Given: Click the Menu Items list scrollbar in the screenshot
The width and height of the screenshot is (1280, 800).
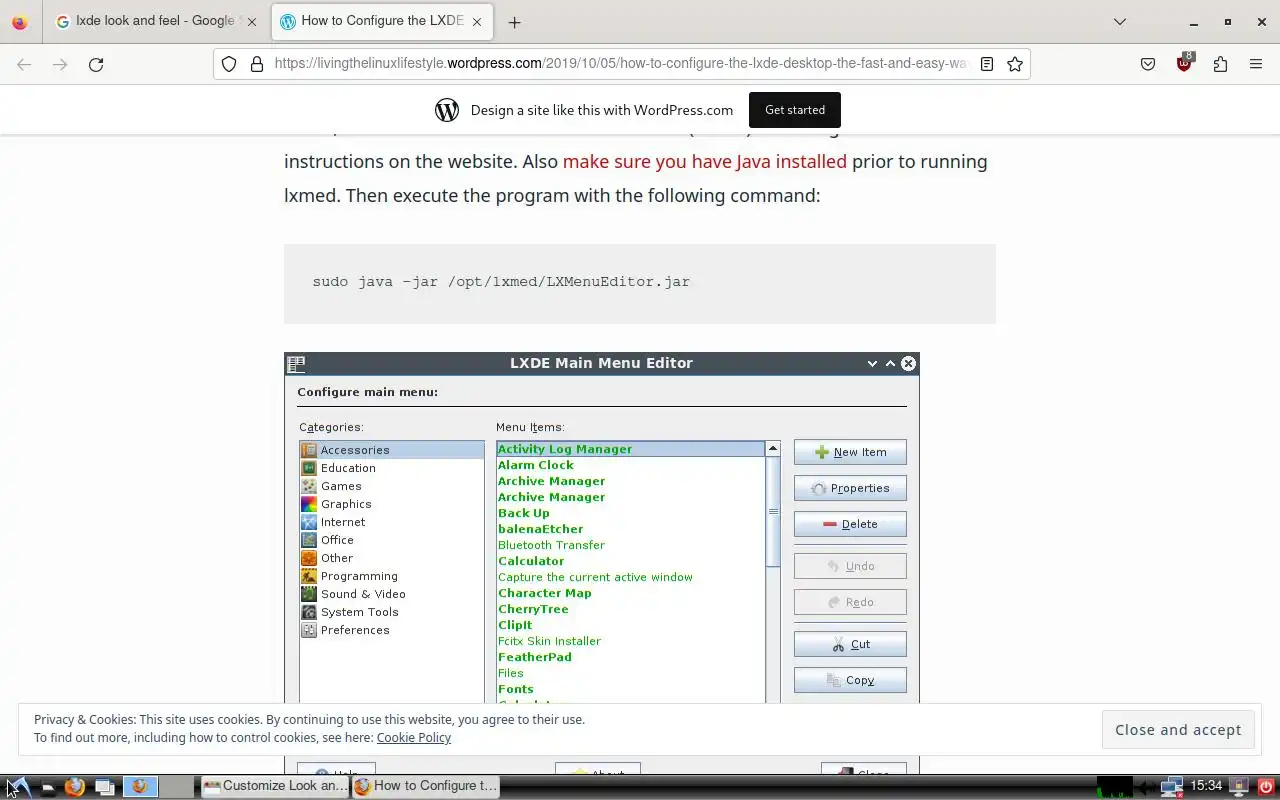Looking at the screenshot, I should (773, 572).
